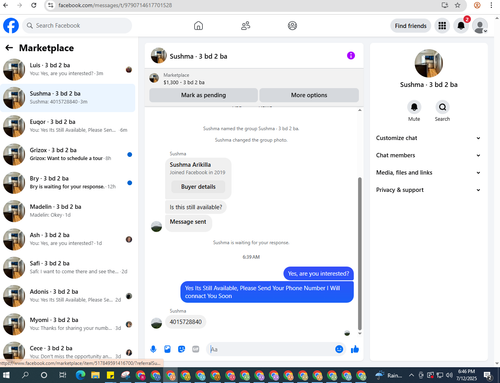Expand Customize chat section
500x383 pixels.
(428, 138)
